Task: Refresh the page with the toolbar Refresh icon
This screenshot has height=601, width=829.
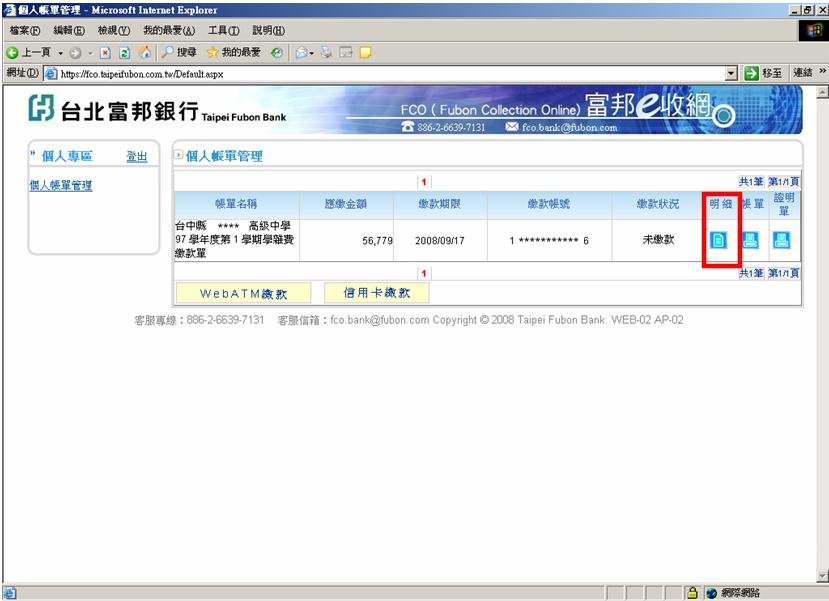Action: tap(125, 52)
